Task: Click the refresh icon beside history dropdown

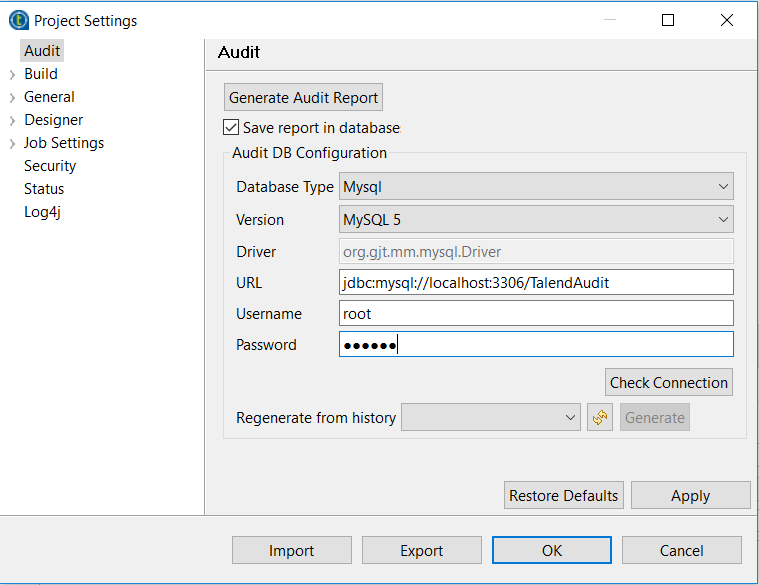Action: (x=600, y=418)
